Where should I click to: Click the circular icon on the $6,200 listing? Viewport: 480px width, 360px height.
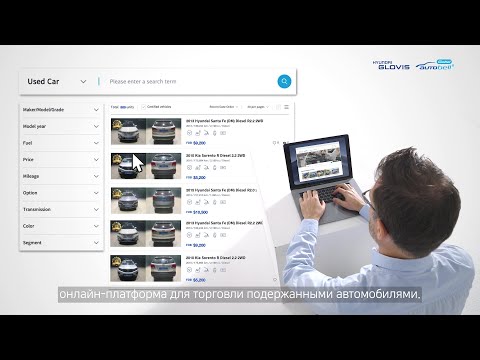coord(189,270)
